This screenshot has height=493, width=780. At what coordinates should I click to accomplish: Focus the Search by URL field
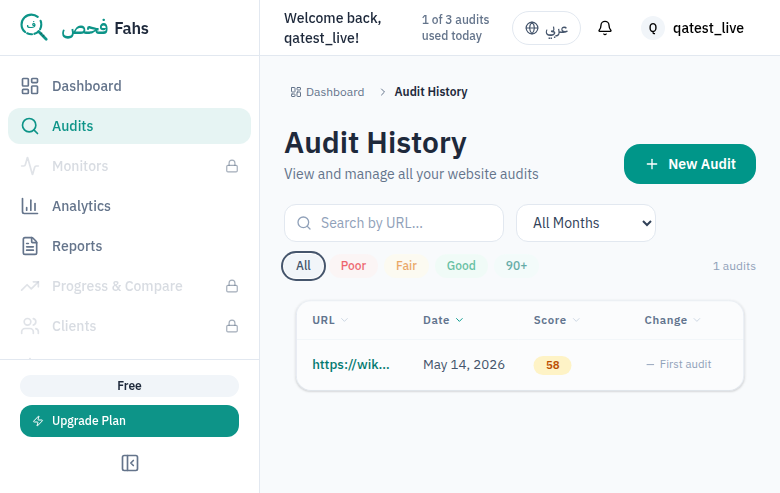[393, 223]
